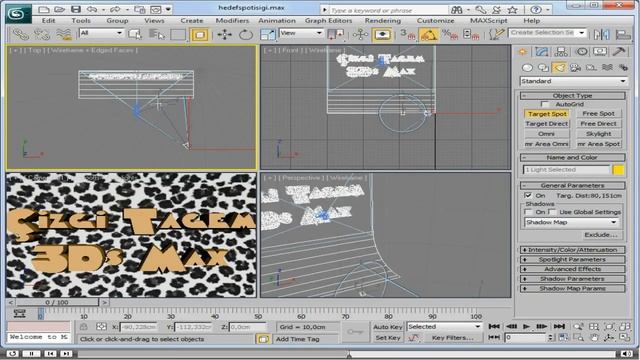Viewport: 640px width, 360px height.
Task: Expand the Shadow Parameters rollout
Action: (x=572, y=279)
